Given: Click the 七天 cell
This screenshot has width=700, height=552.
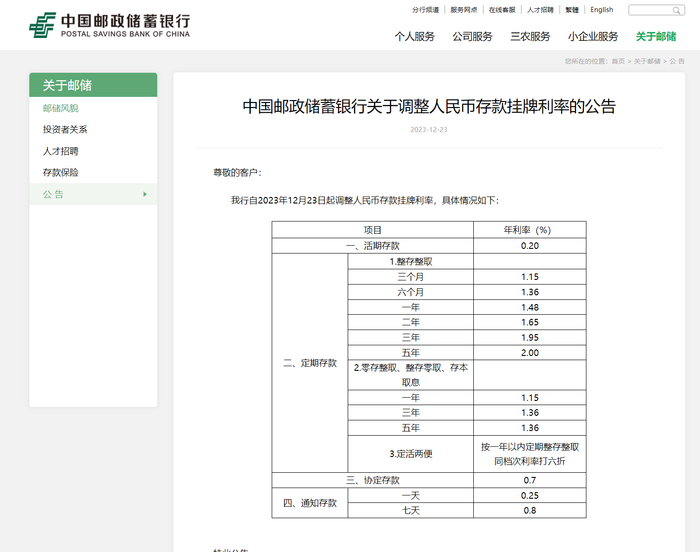Looking at the screenshot, I should click(x=411, y=510).
